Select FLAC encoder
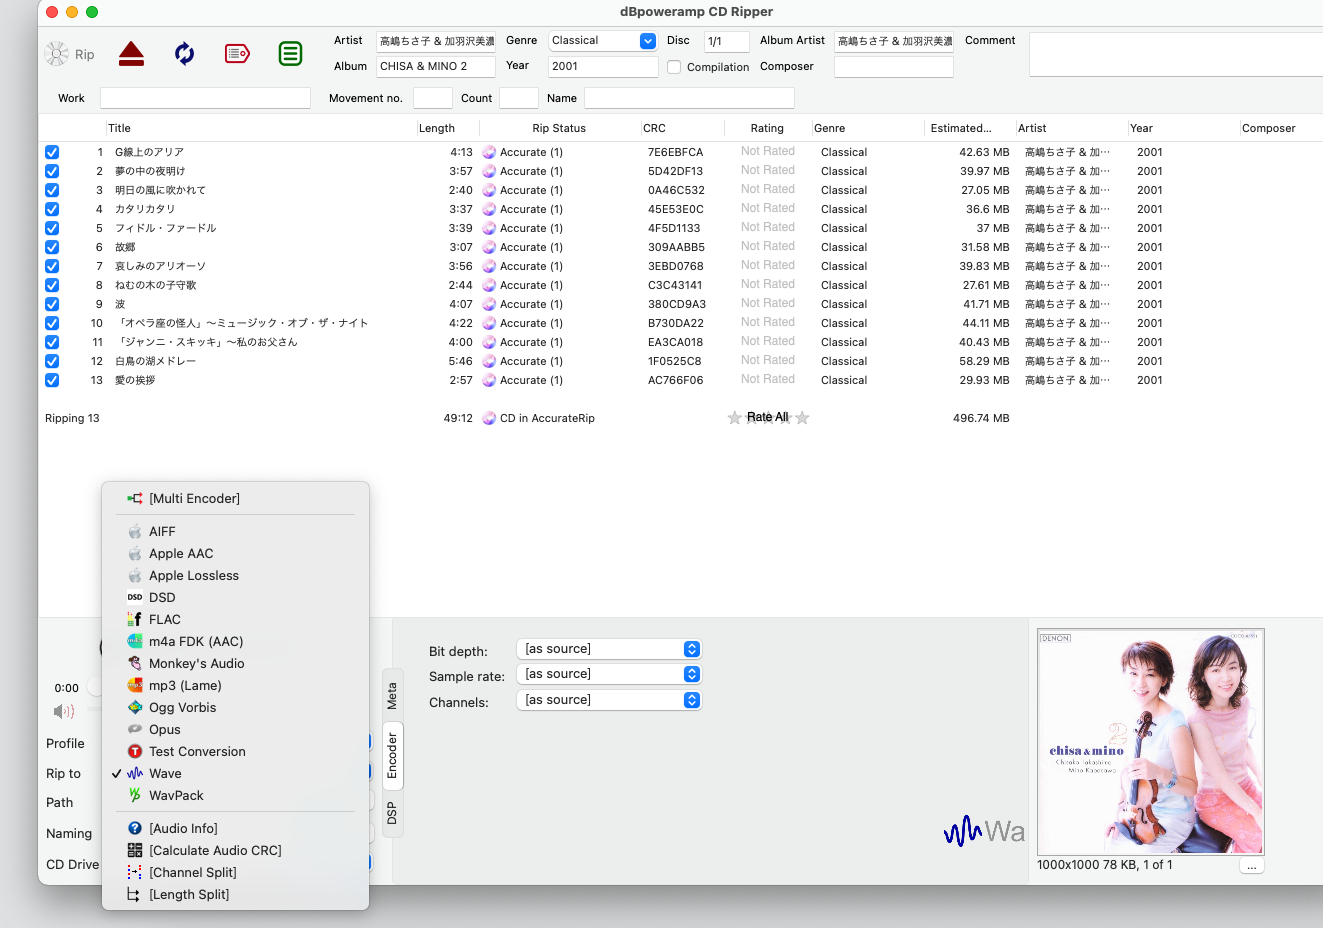The image size is (1323, 928). click(236, 619)
